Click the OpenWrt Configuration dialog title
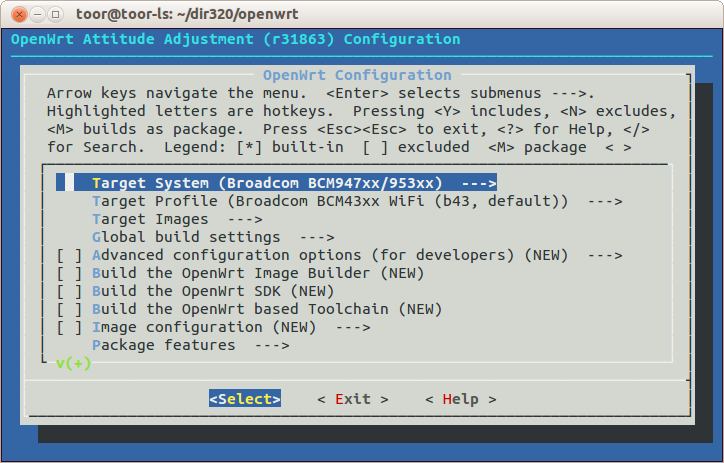 357,75
